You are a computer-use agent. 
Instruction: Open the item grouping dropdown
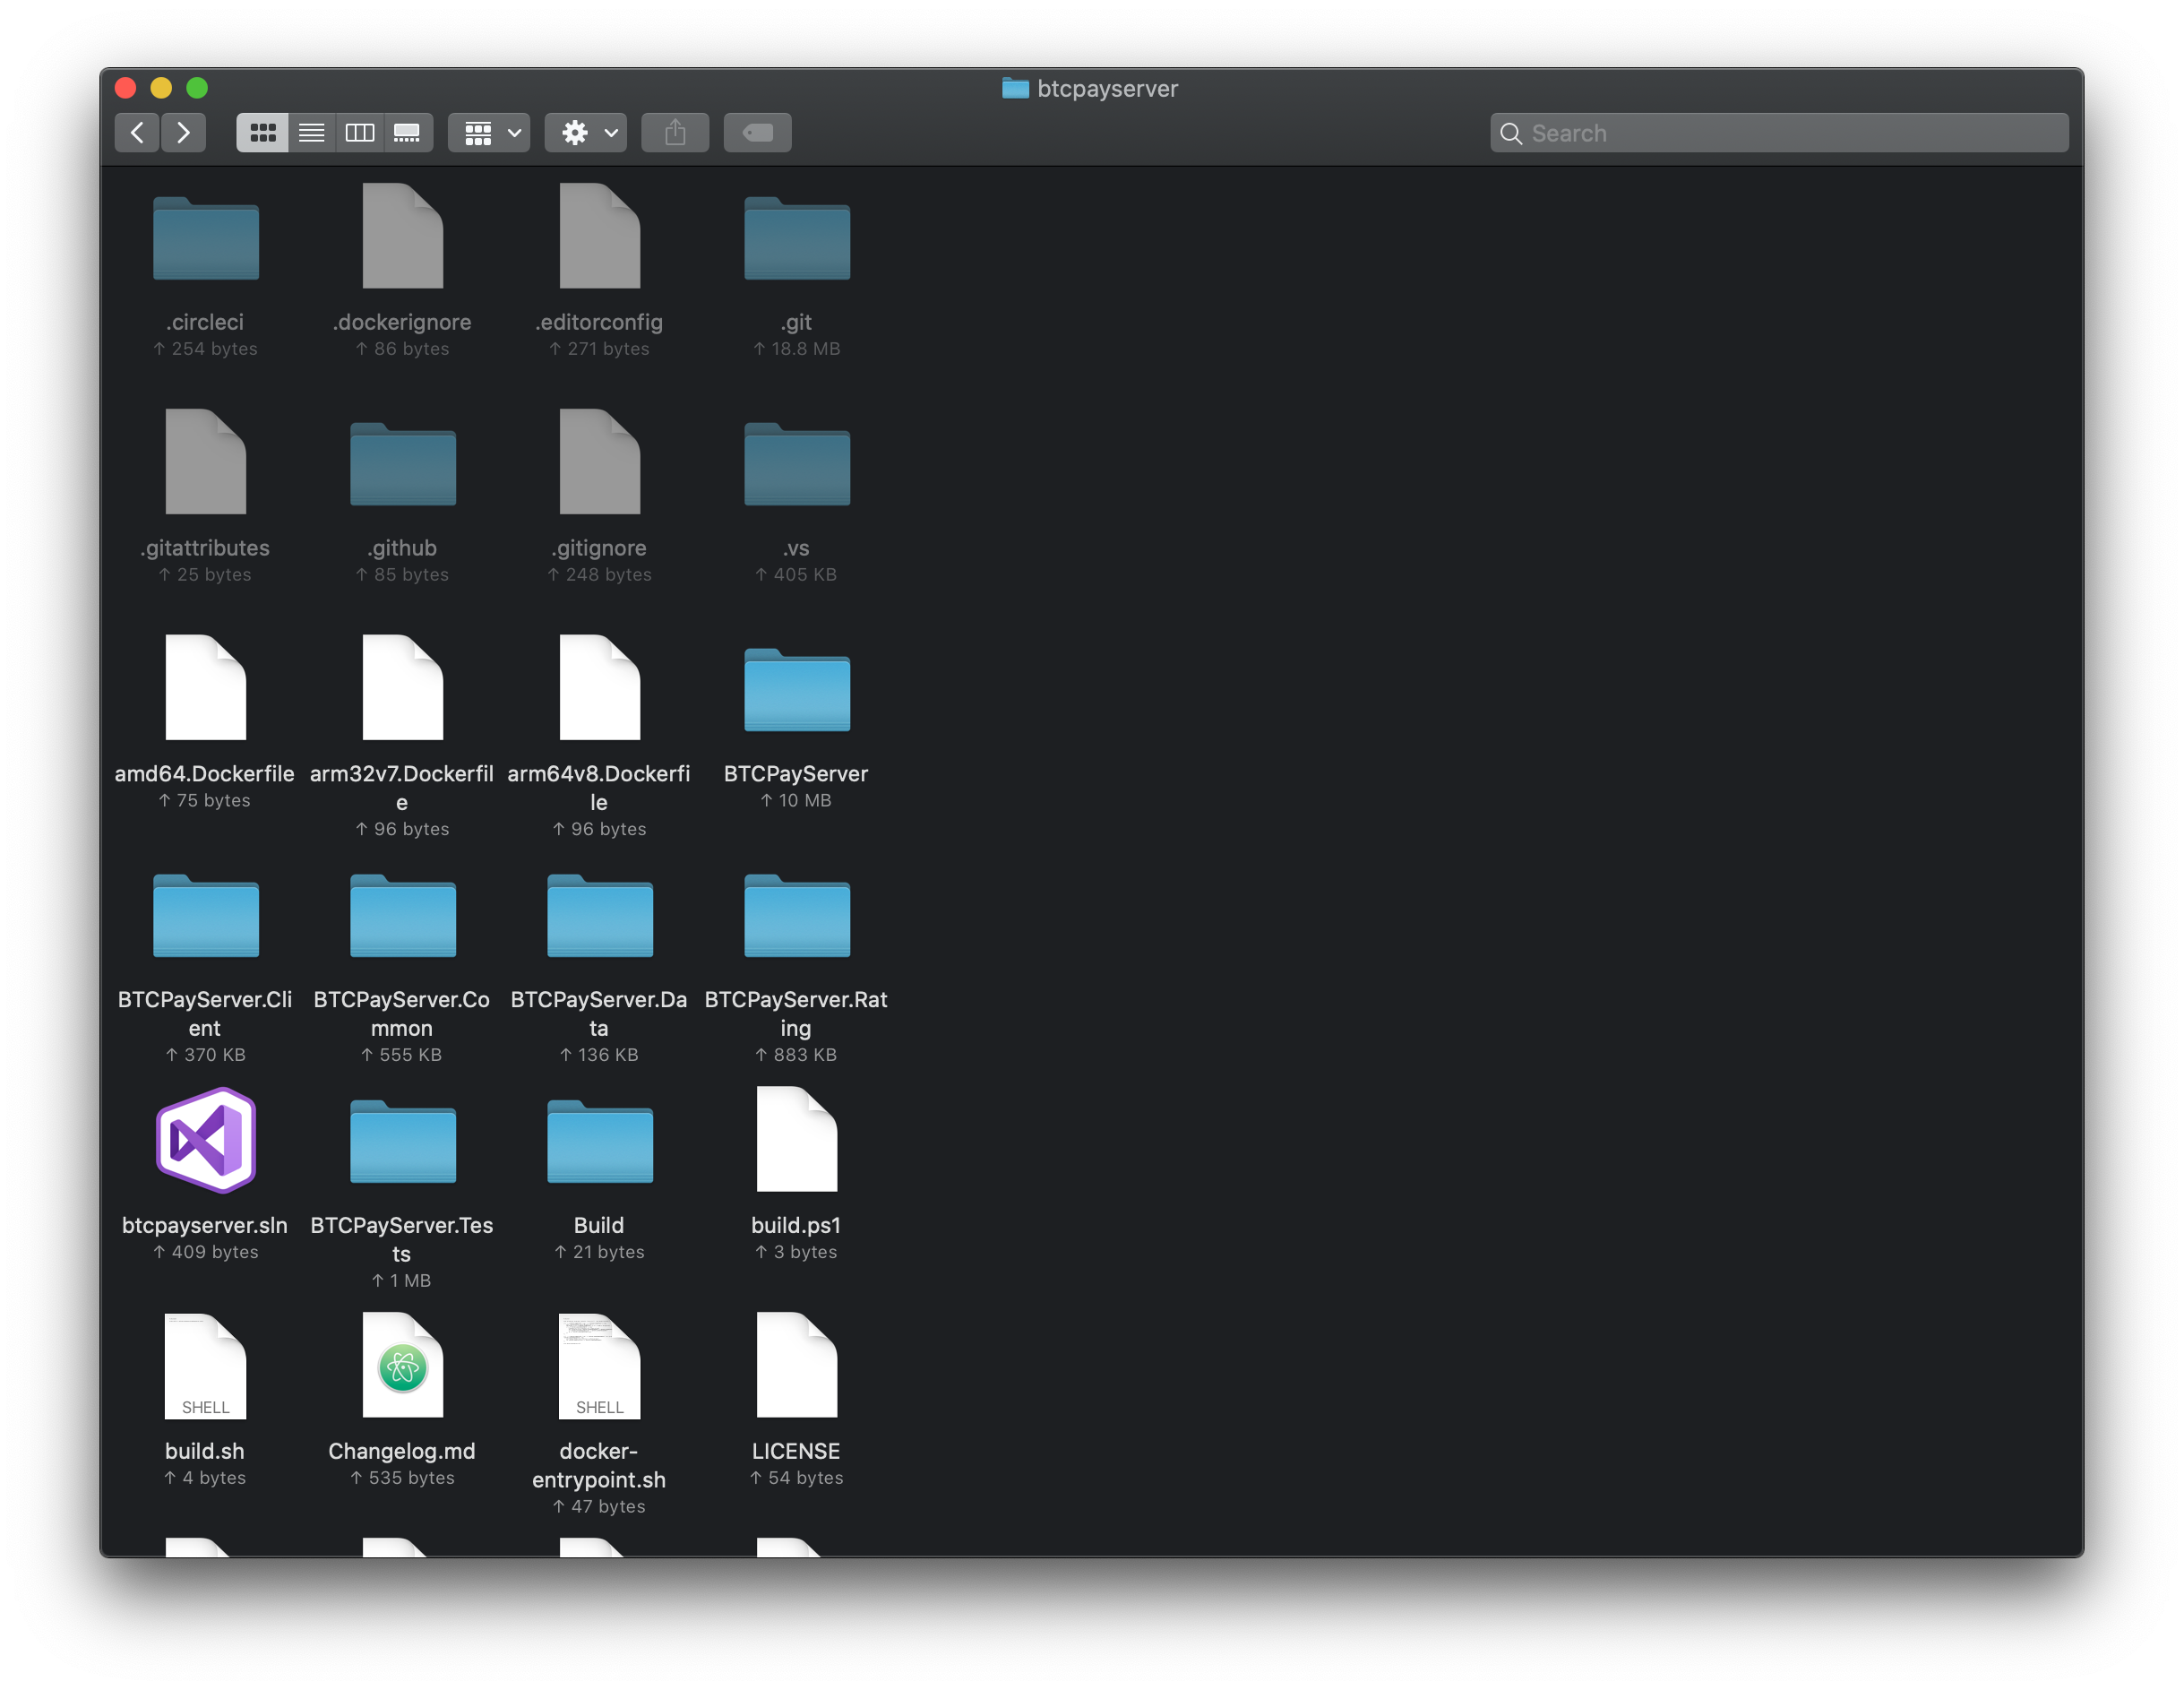488,132
